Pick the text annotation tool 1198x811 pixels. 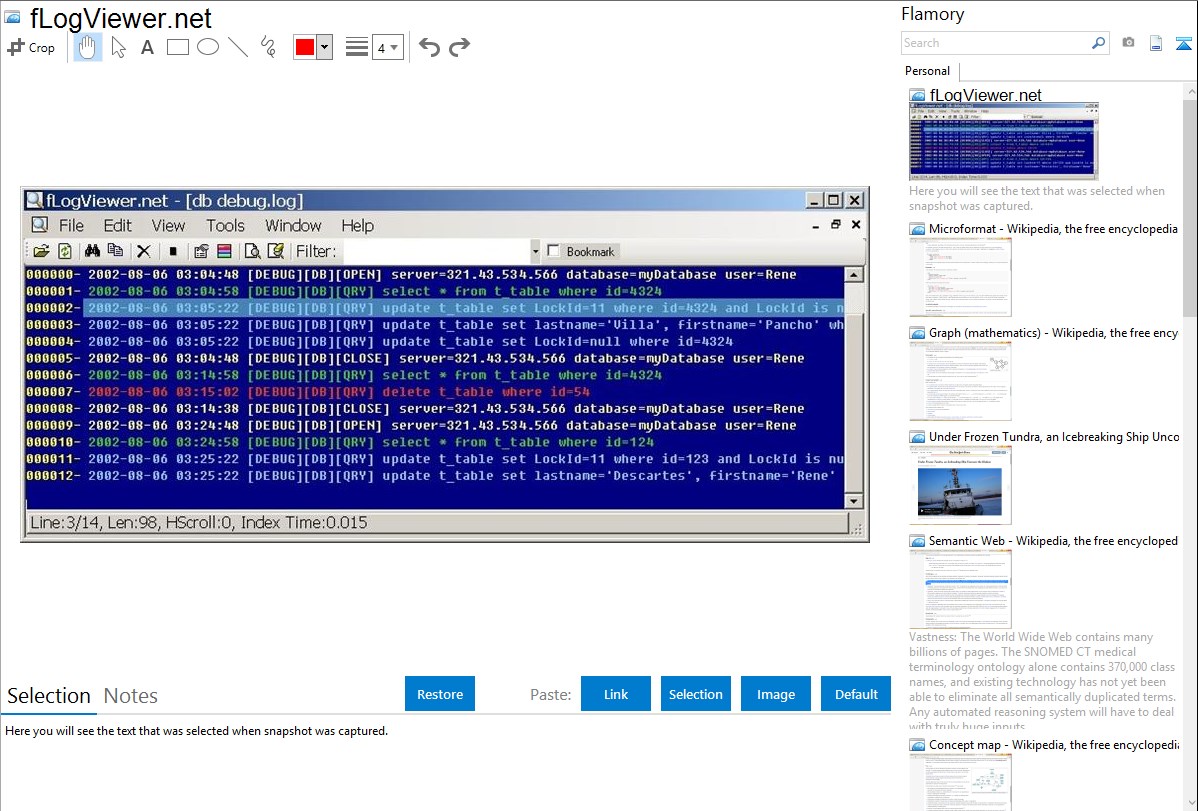pos(147,47)
